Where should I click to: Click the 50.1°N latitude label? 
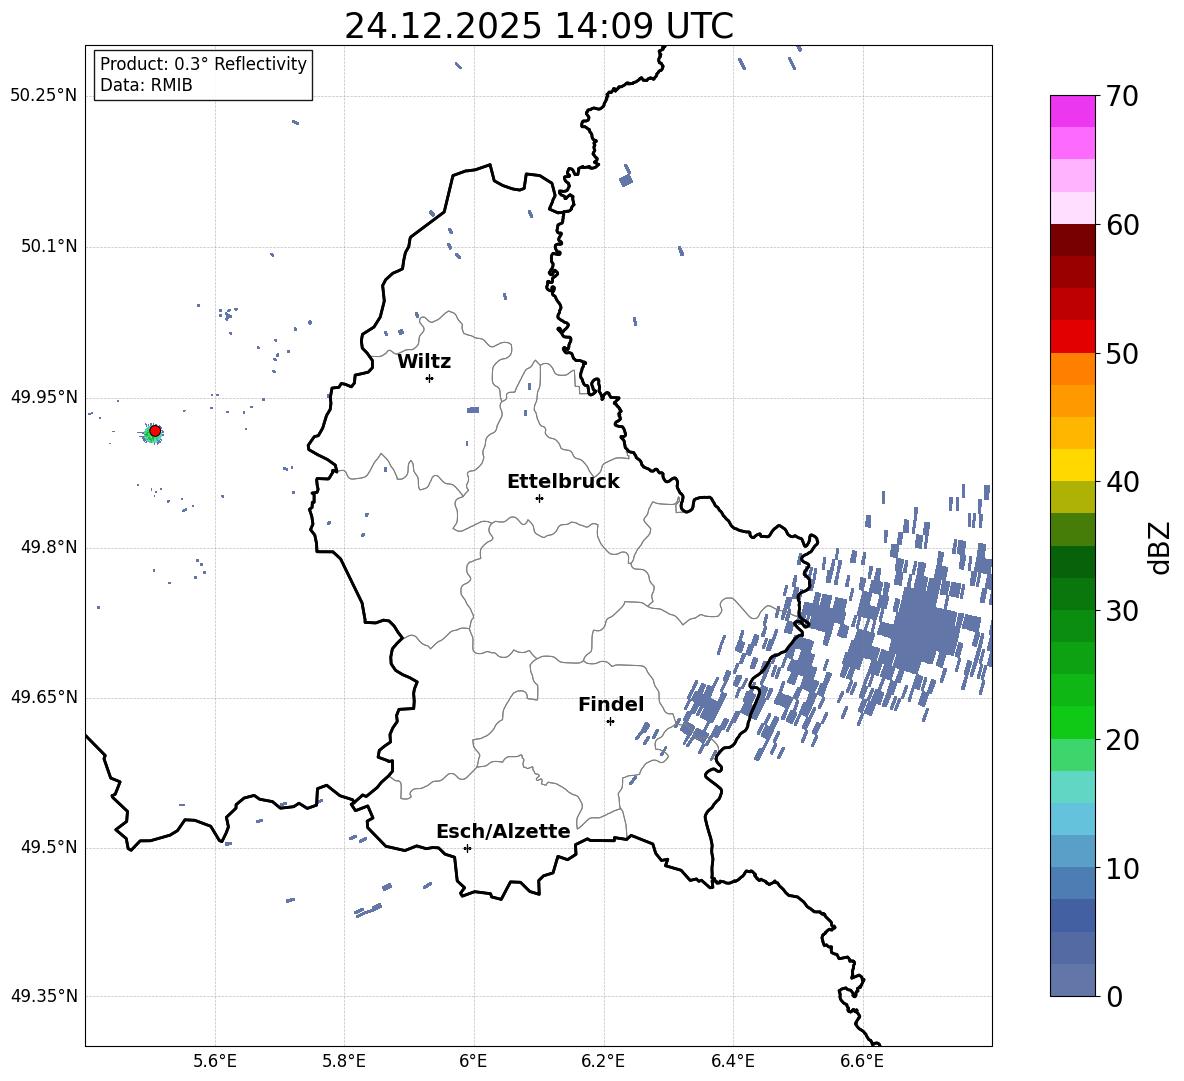coord(48,246)
